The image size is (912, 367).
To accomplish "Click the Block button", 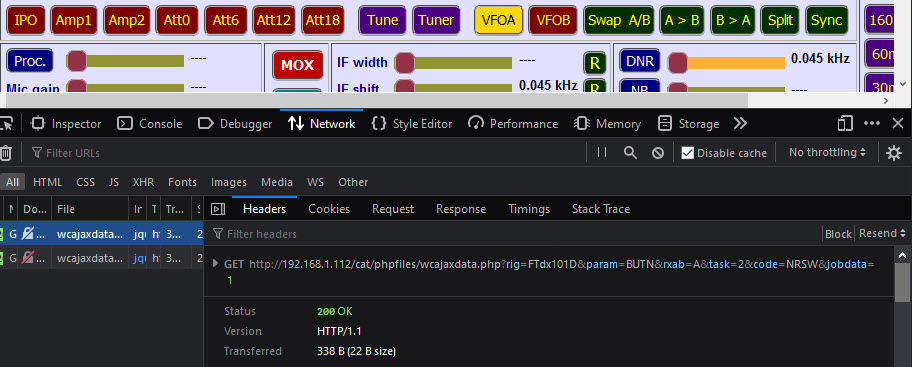I will point(838,234).
